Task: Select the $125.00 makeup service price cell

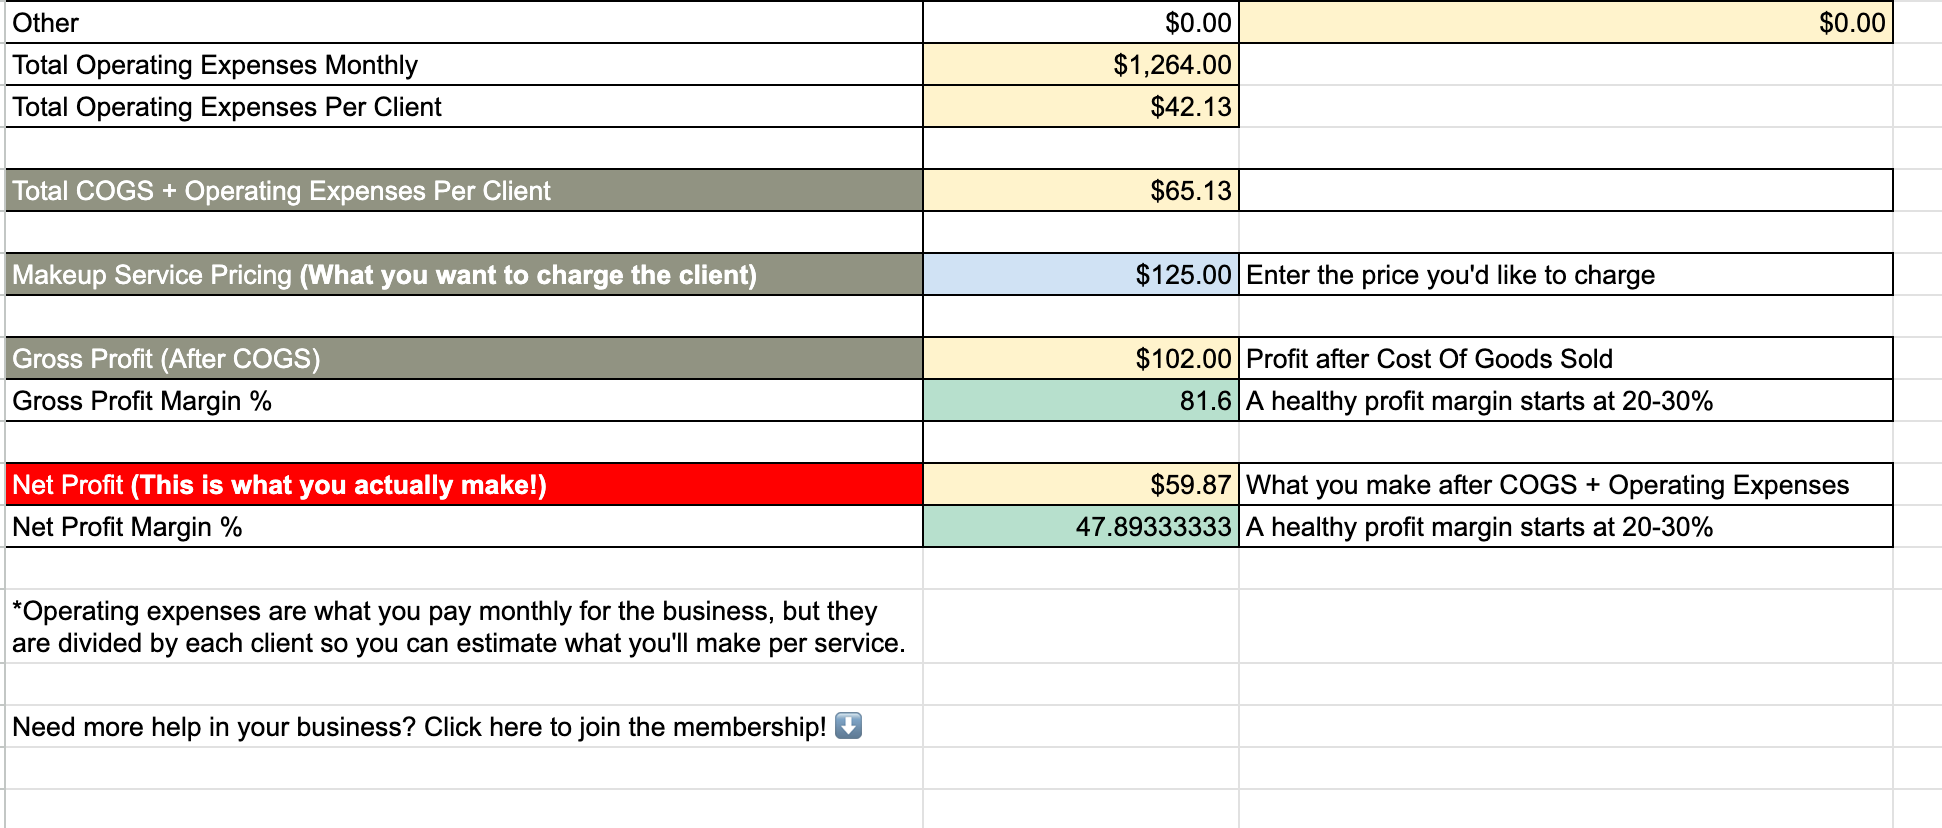Action: pyautogui.click(x=1081, y=275)
